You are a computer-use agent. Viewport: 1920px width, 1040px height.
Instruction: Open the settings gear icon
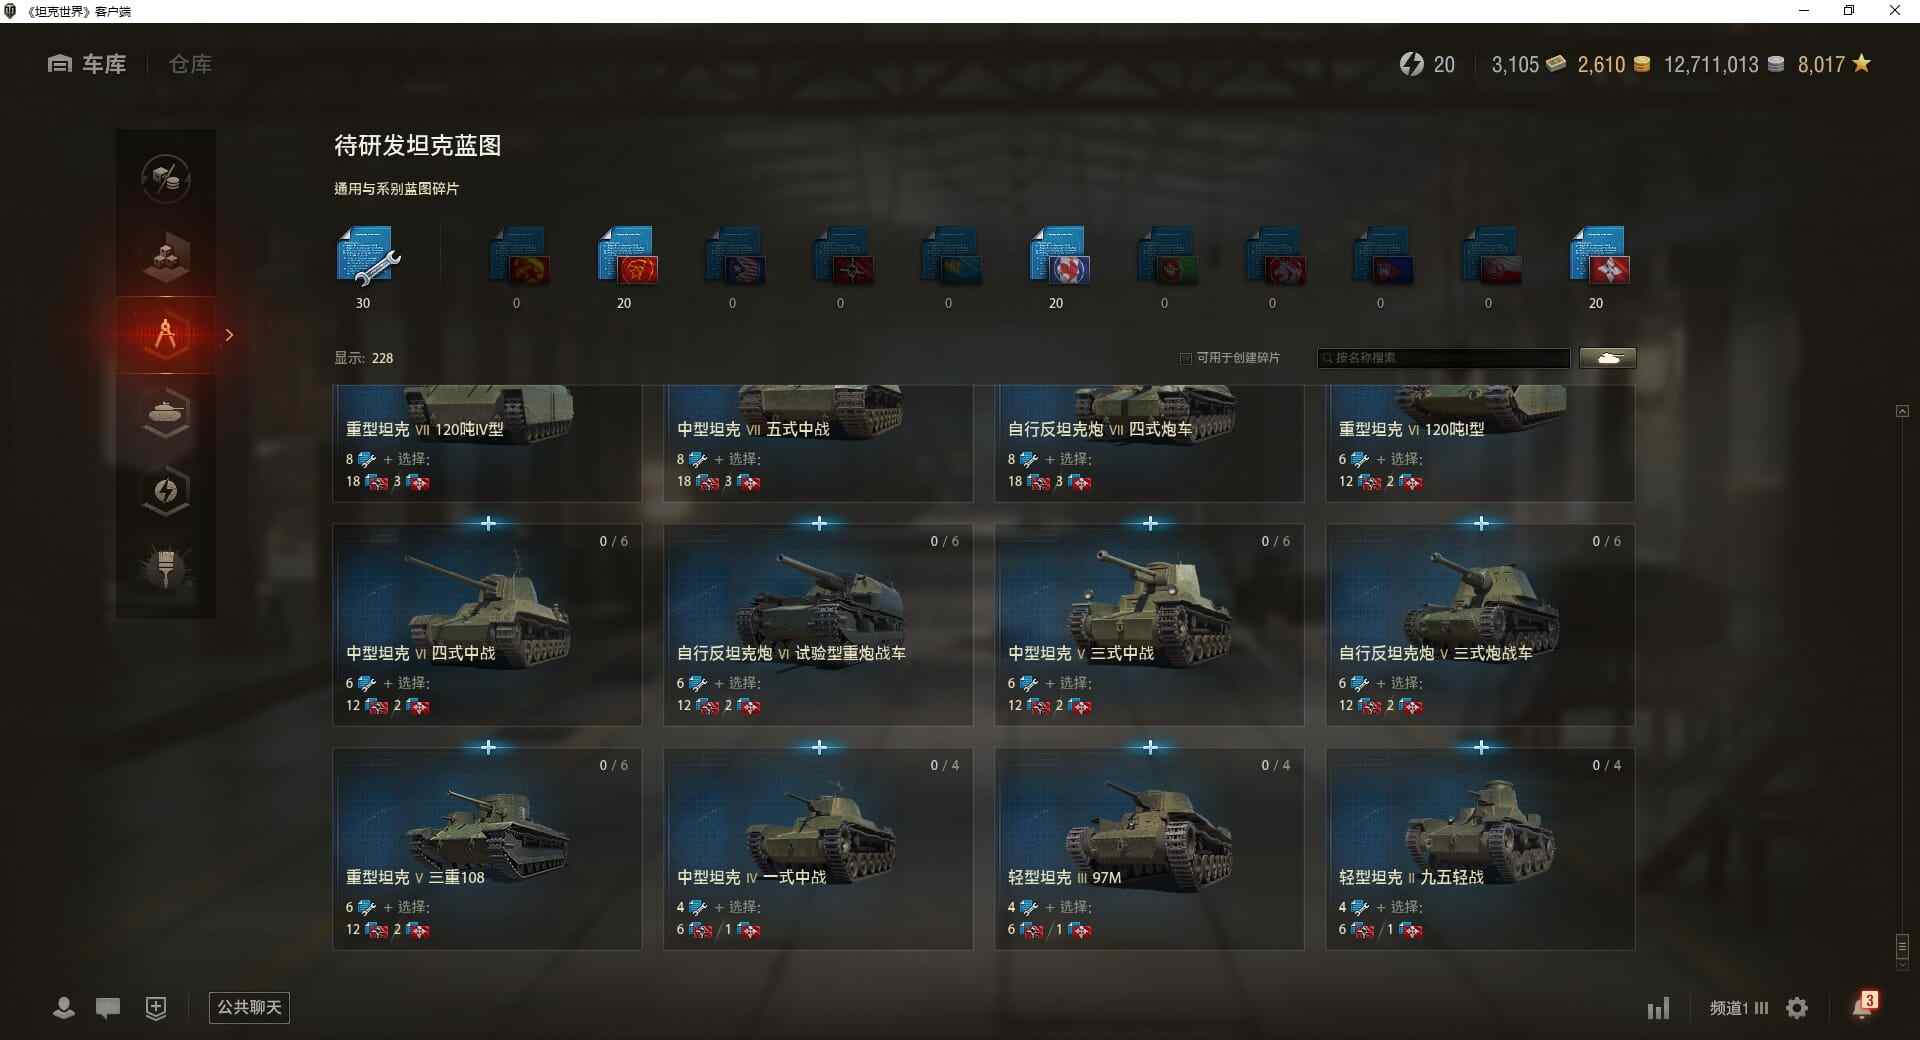[1797, 1008]
